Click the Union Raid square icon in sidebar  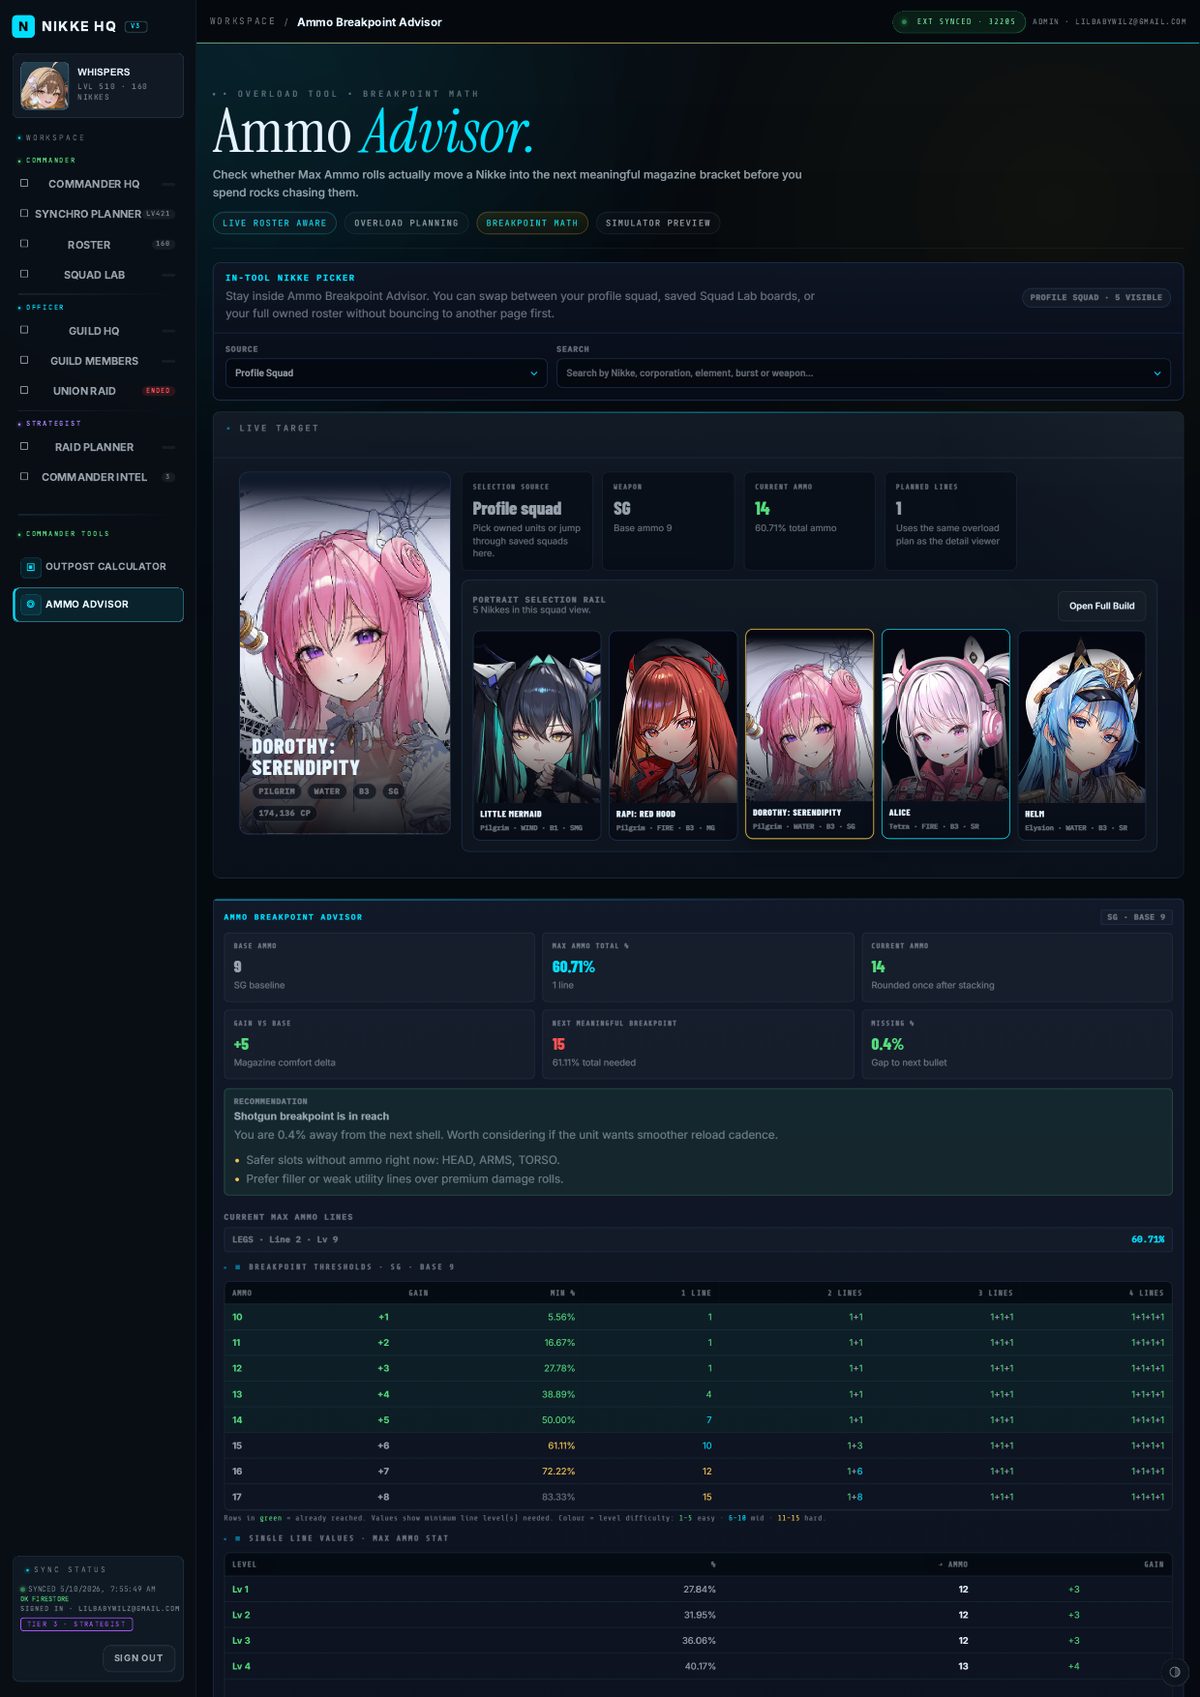click(24, 390)
